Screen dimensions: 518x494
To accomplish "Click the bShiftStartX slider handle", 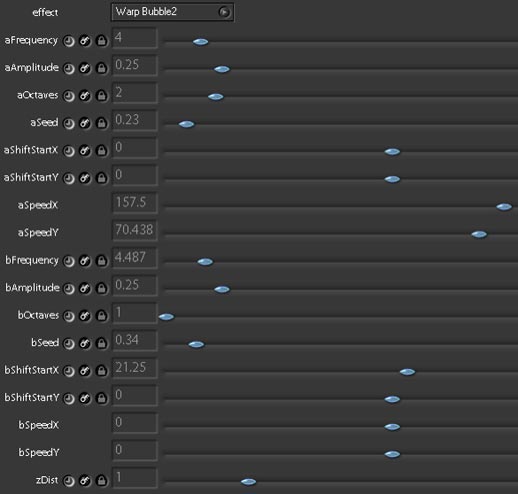I will pyautogui.click(x=407, y=372).
